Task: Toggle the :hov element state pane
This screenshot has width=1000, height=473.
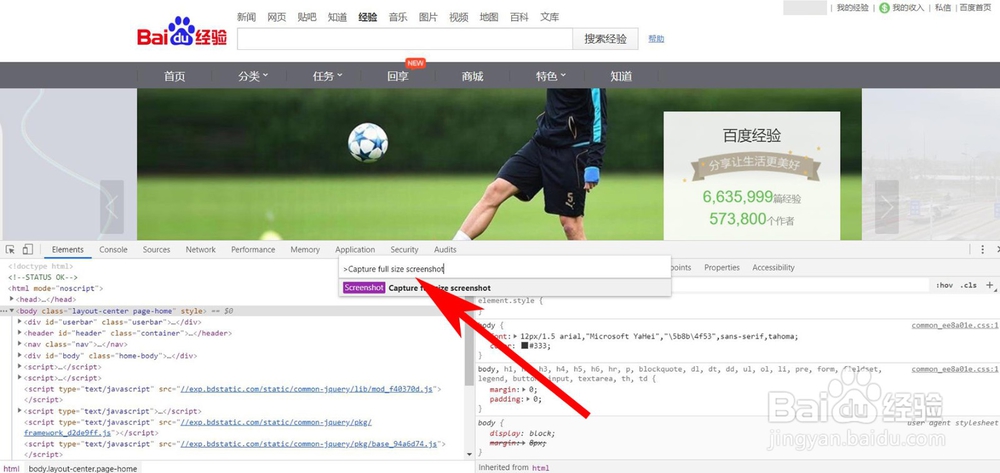Action: [945, 285]
